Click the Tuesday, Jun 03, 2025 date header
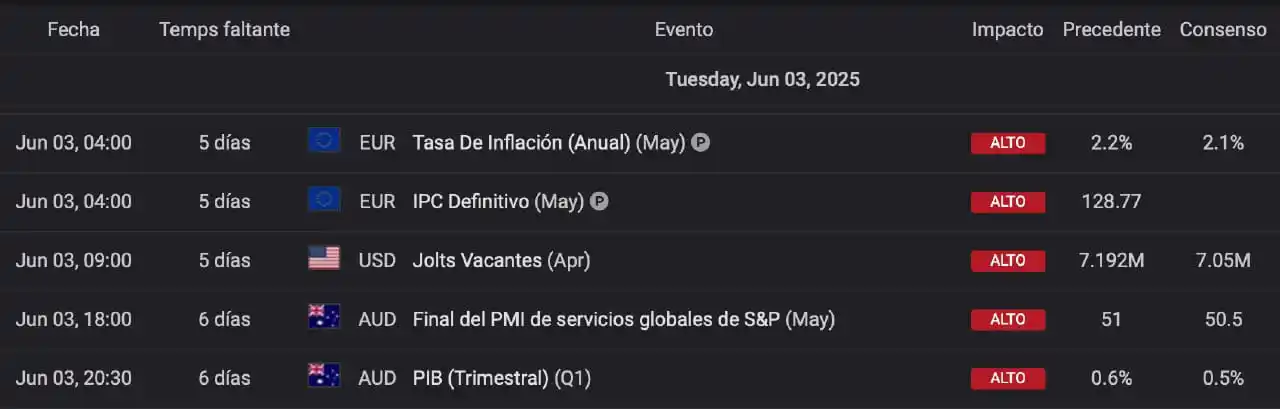Viewport: 1280px width, 409px height. pos(763,79)
